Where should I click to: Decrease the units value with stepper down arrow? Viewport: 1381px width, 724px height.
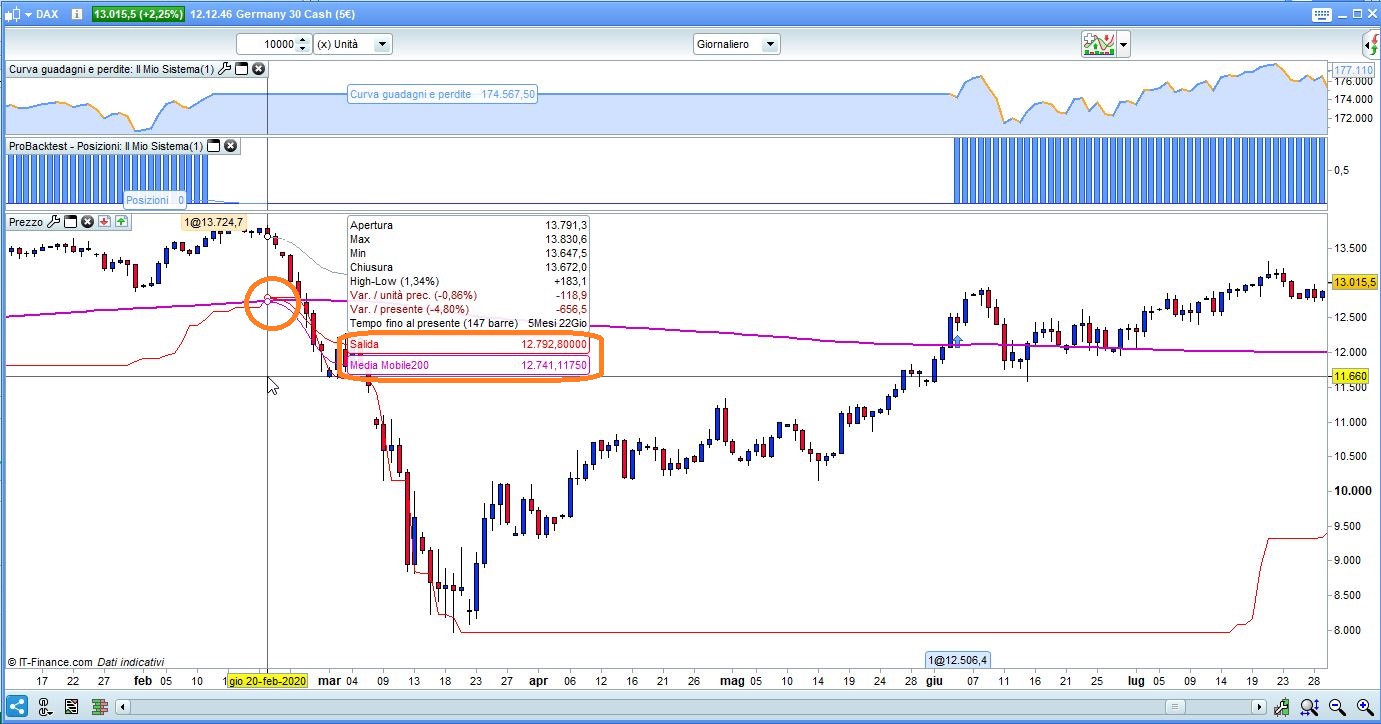(303, 49)
